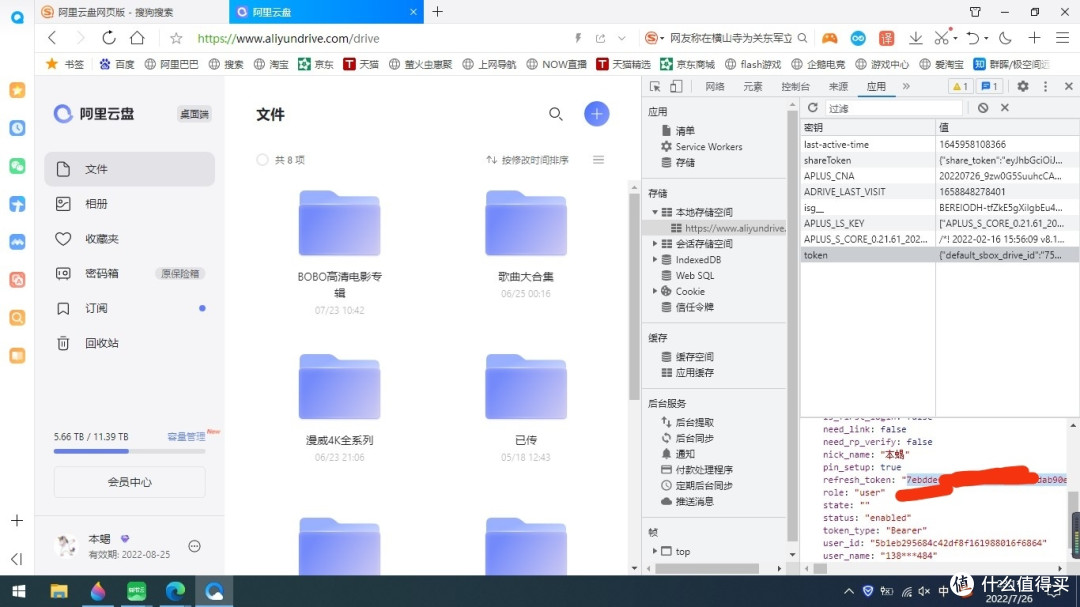This screenshot has width=1080, height=607.
Task: Open search in 阿里云盘 via magnifier icon
Action: tap(557, 114)
